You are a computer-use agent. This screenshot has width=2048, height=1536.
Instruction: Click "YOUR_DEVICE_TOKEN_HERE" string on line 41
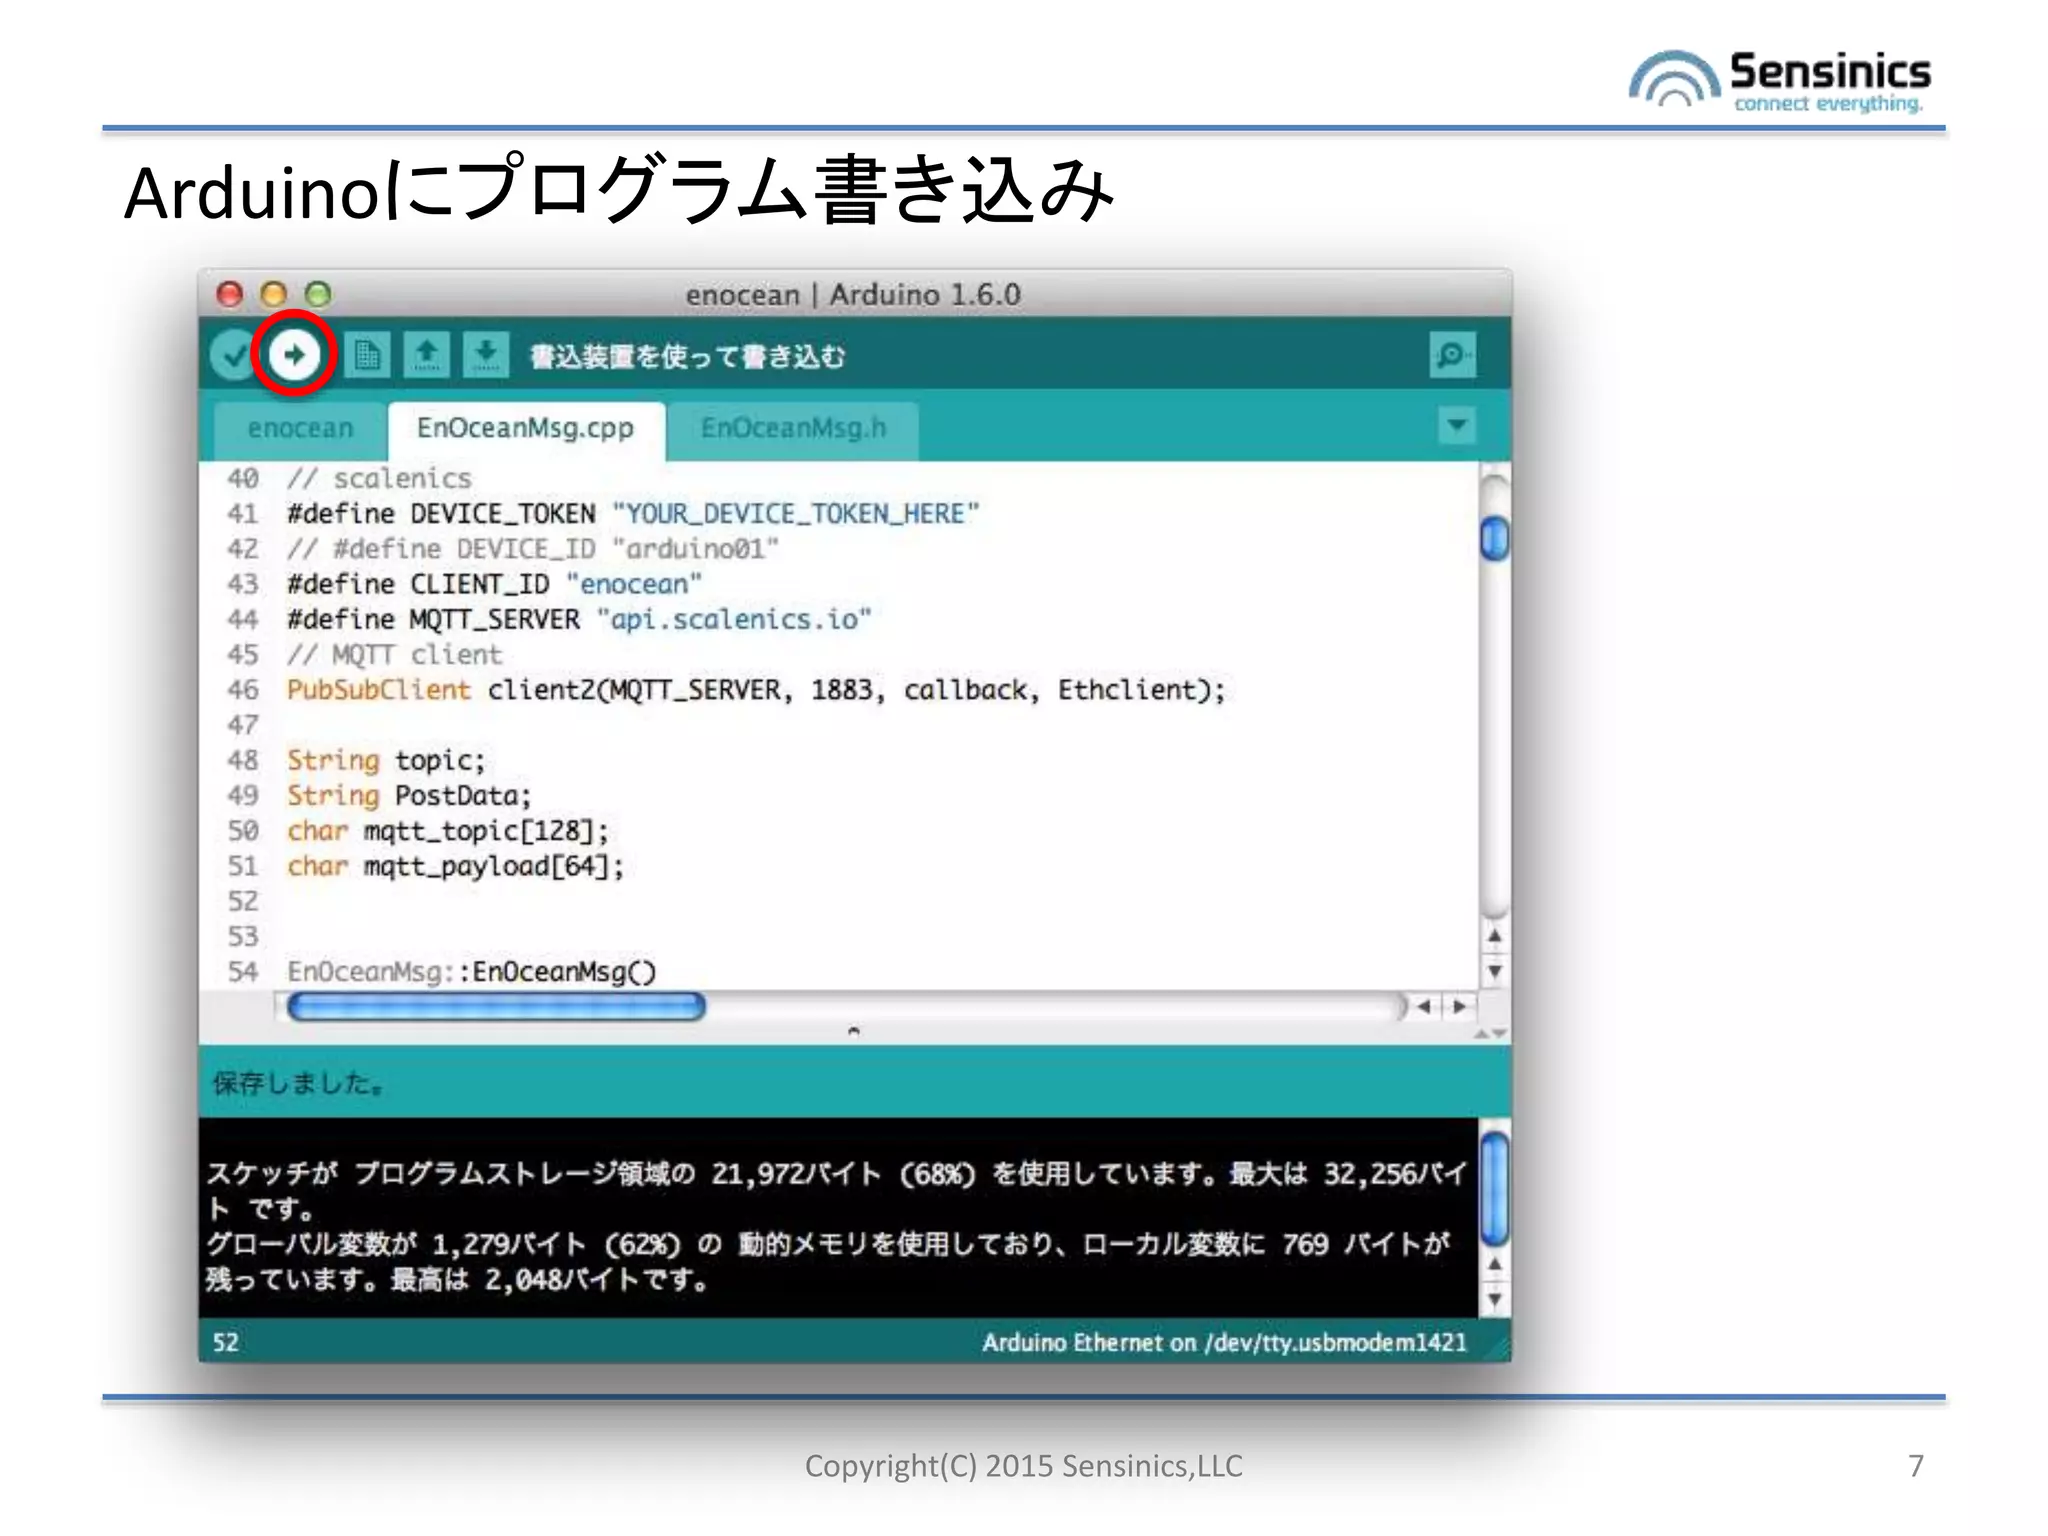(796, 514)
